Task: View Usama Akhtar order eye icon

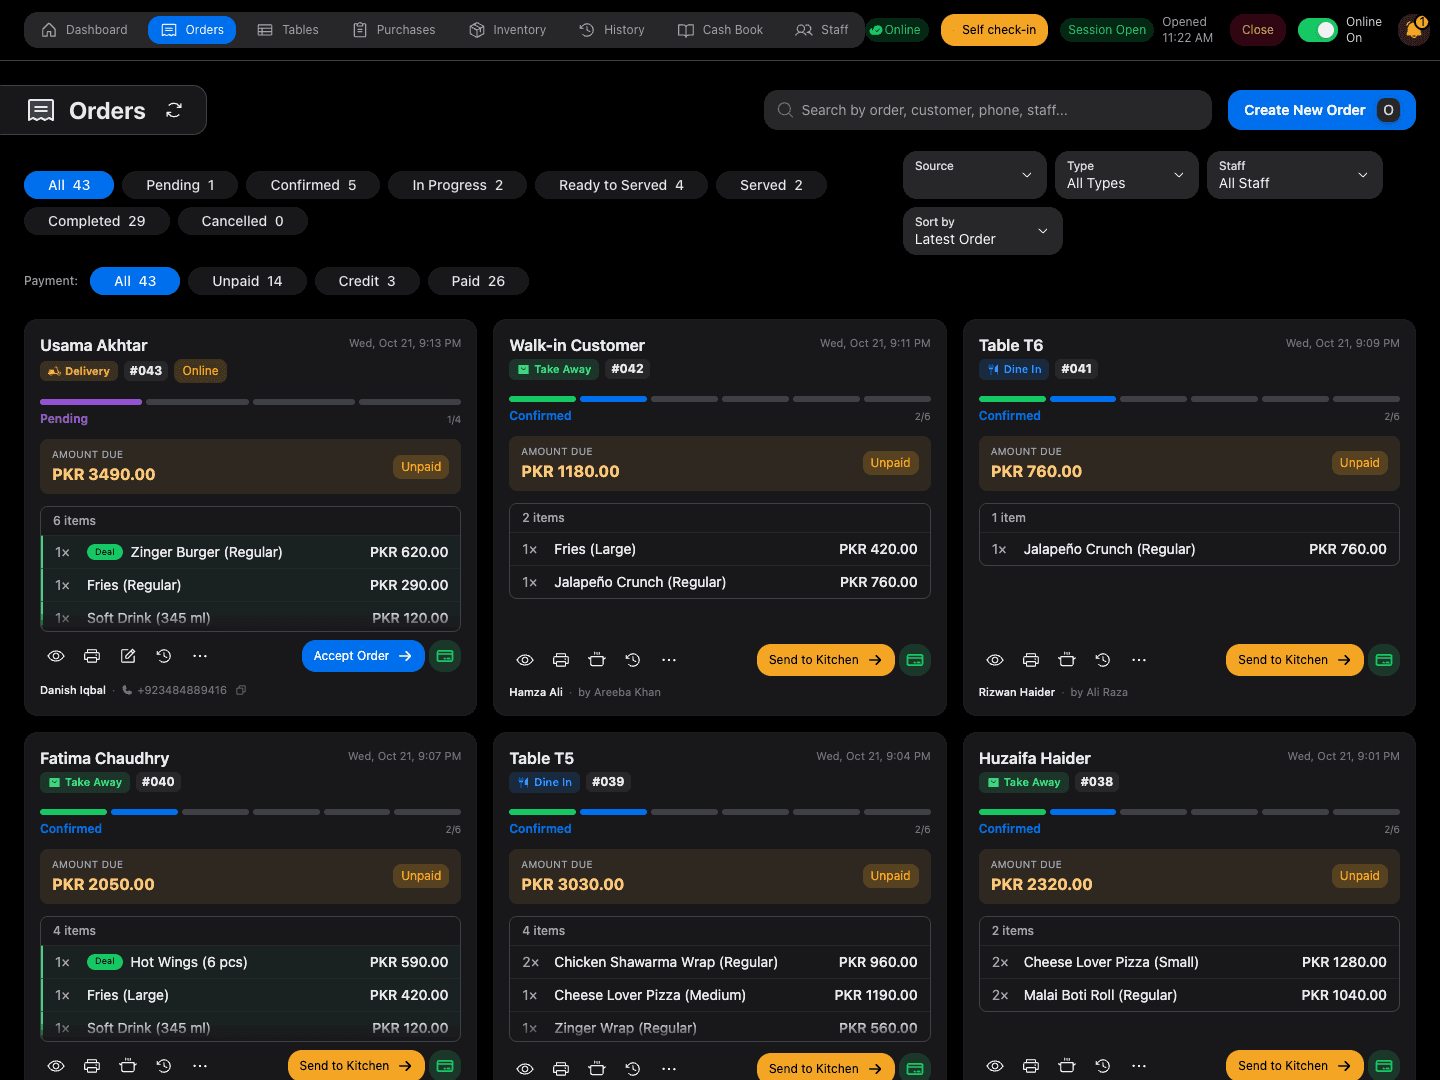Action: point(56,656)
